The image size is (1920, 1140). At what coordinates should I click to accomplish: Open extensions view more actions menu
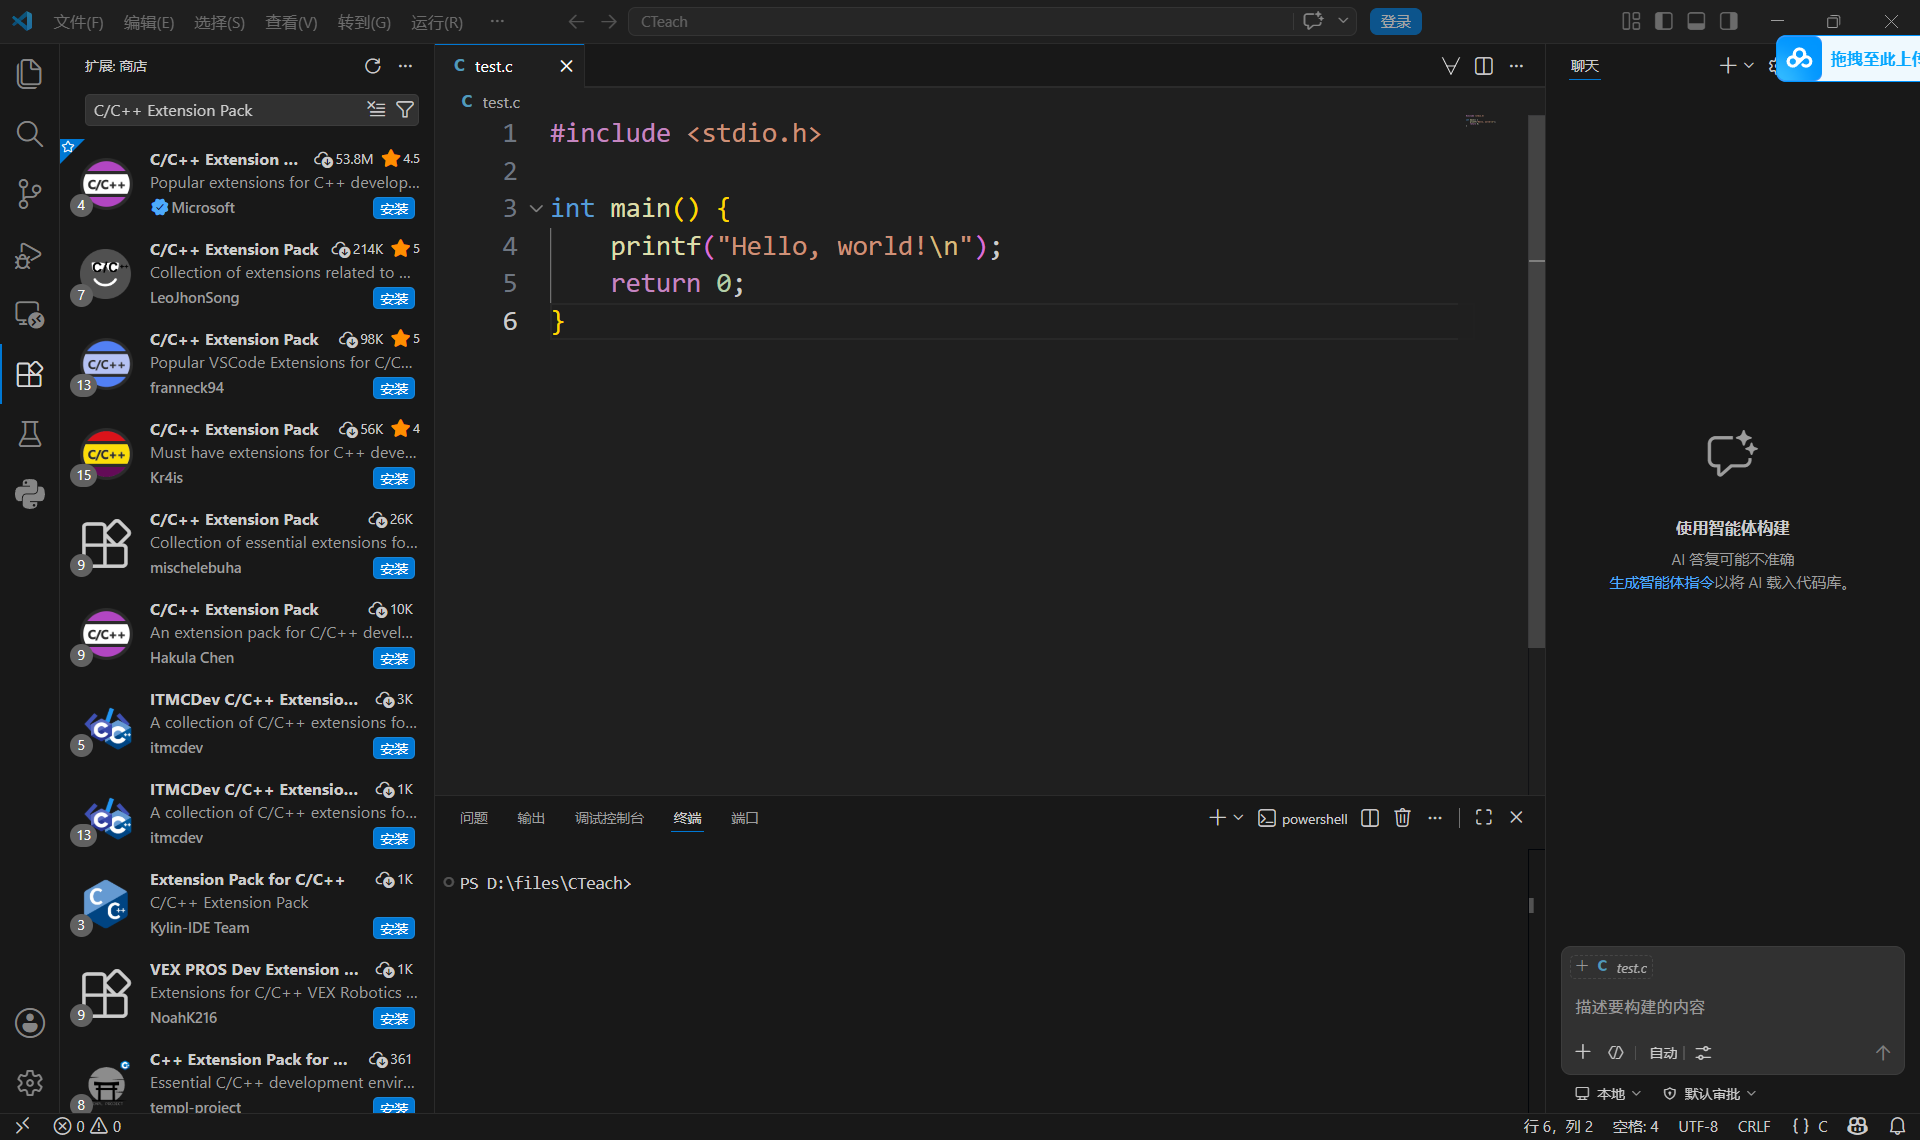pyautogui.click(x=405, y=66)
